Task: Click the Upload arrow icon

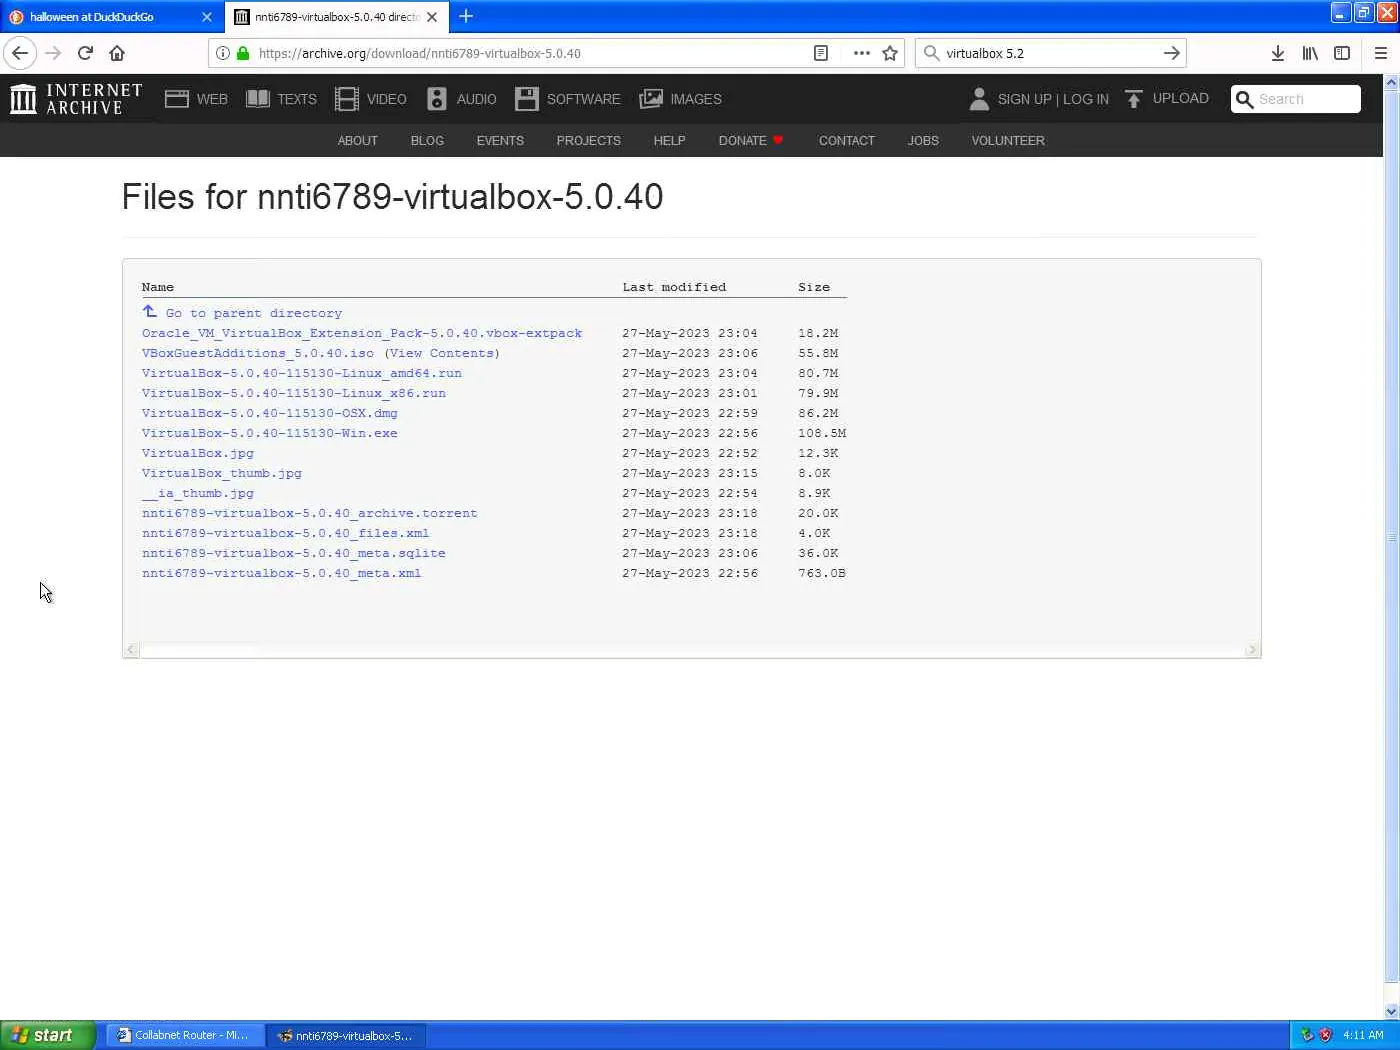Action: (1134, 99)
